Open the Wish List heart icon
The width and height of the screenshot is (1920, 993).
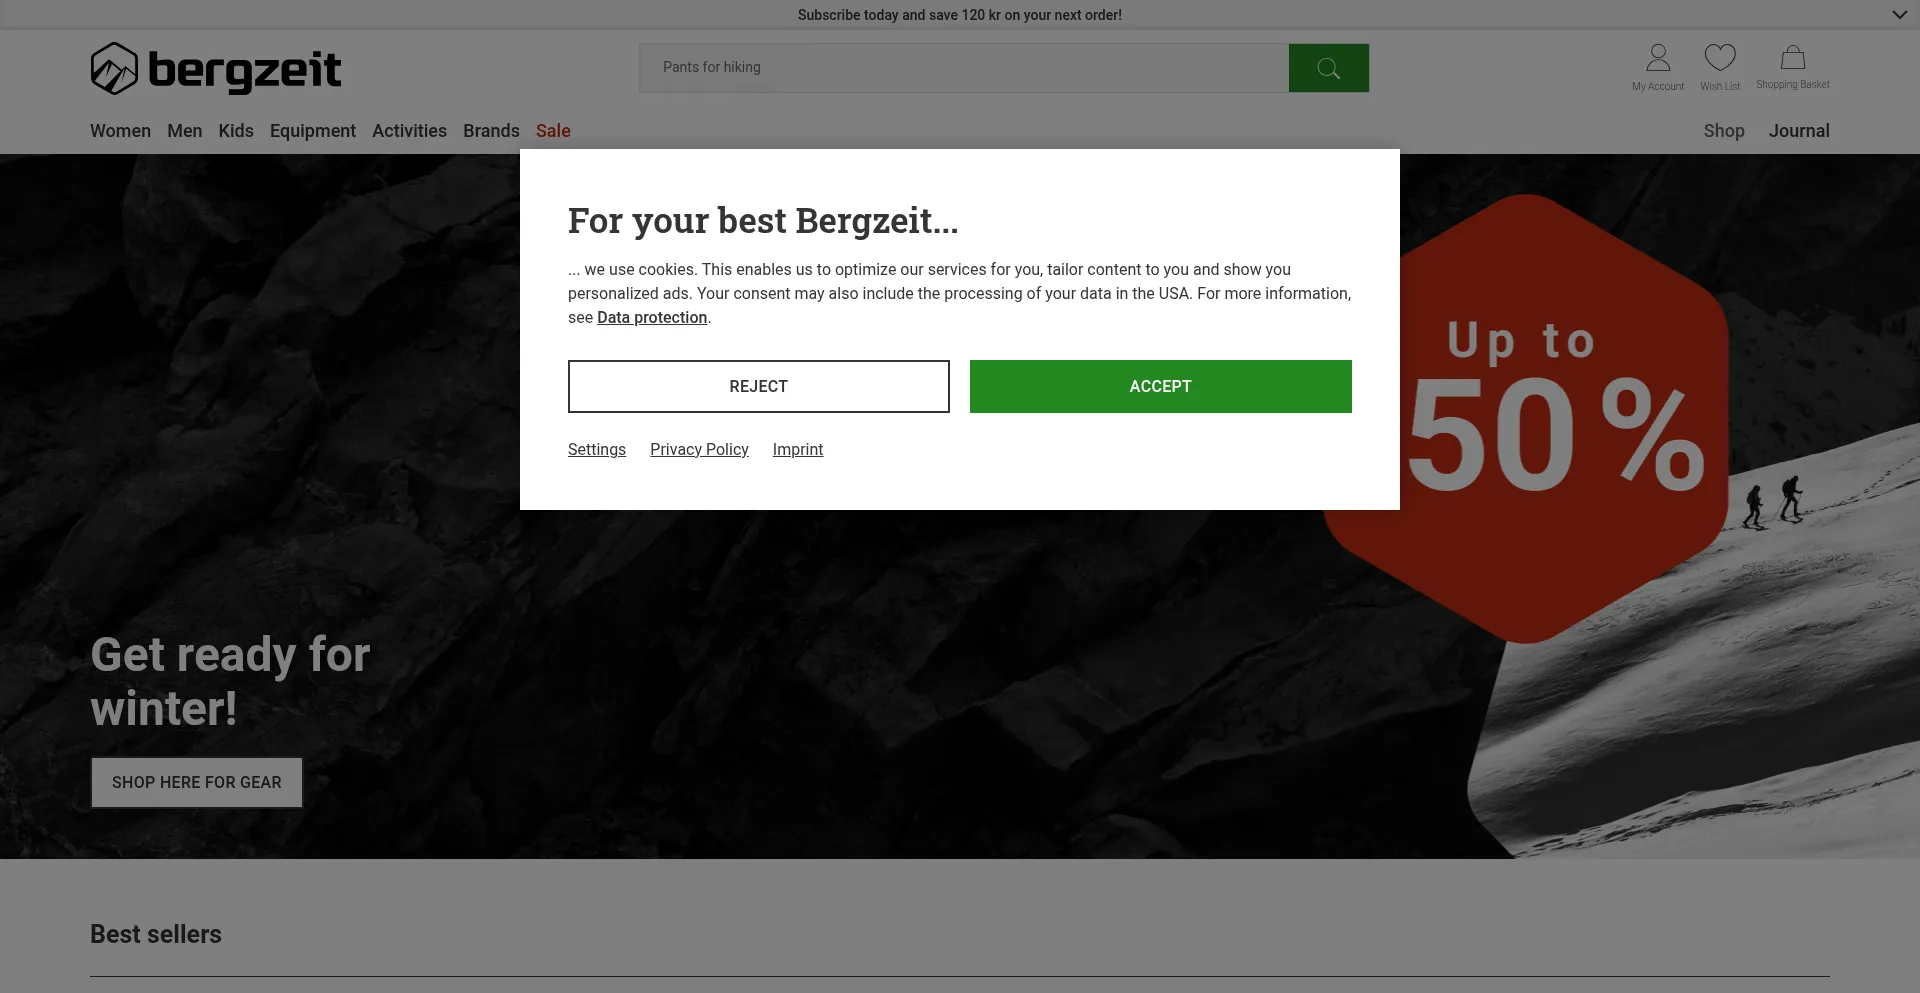(1720, 68)
